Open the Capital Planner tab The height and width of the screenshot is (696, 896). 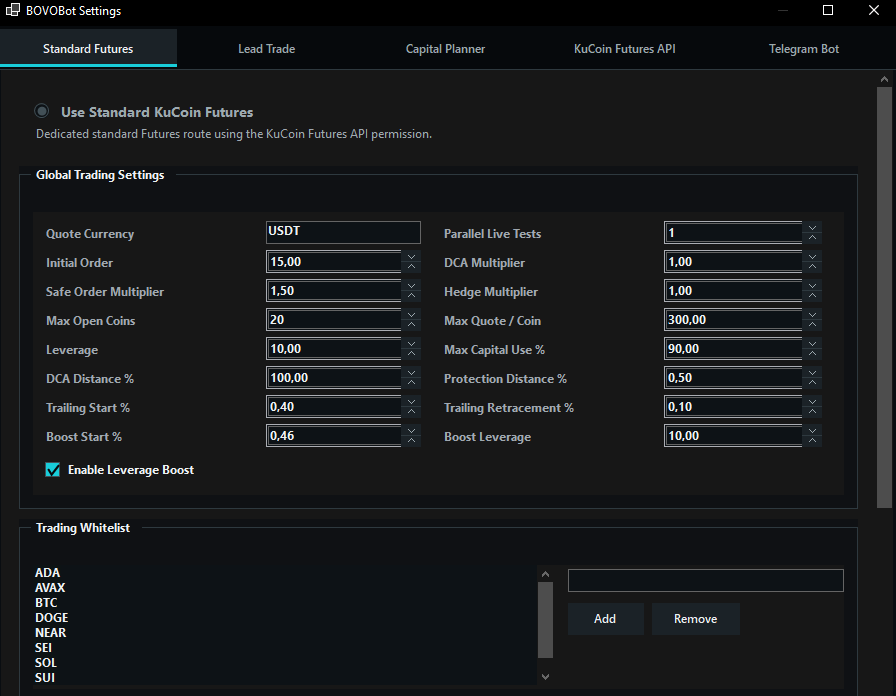pos(445,49)
